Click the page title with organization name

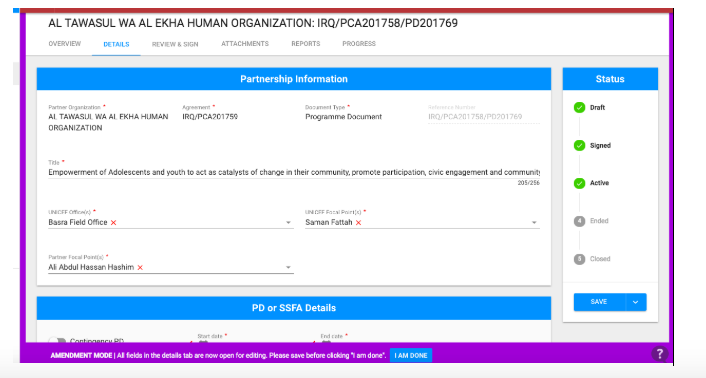click(253, 23)
